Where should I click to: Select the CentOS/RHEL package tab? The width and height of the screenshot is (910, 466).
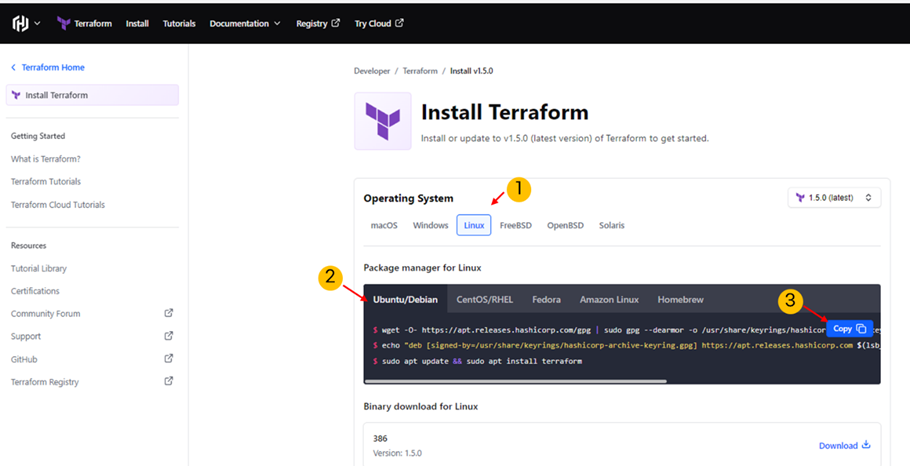pos(485,299)
